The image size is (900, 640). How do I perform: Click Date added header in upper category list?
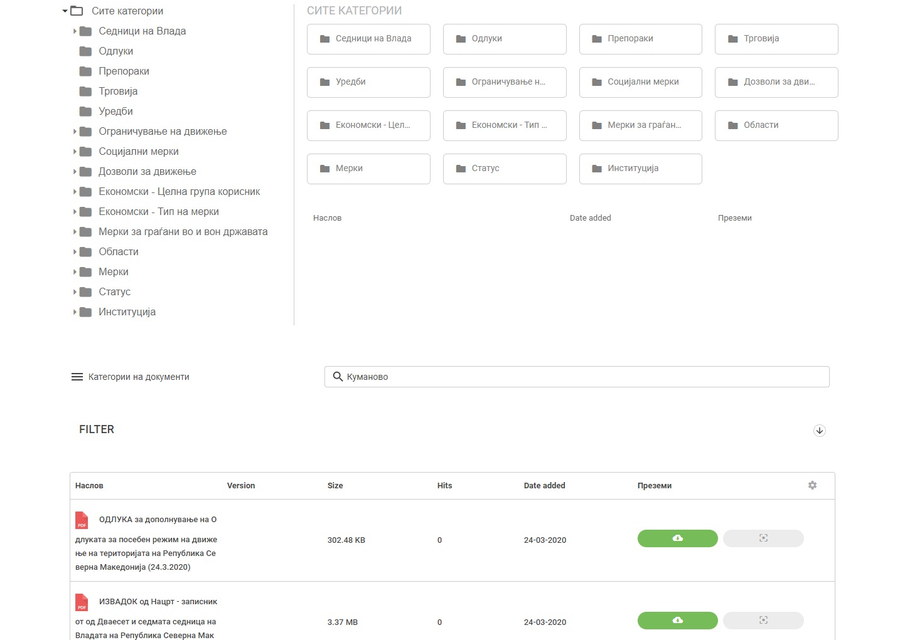tap(590, 218)
